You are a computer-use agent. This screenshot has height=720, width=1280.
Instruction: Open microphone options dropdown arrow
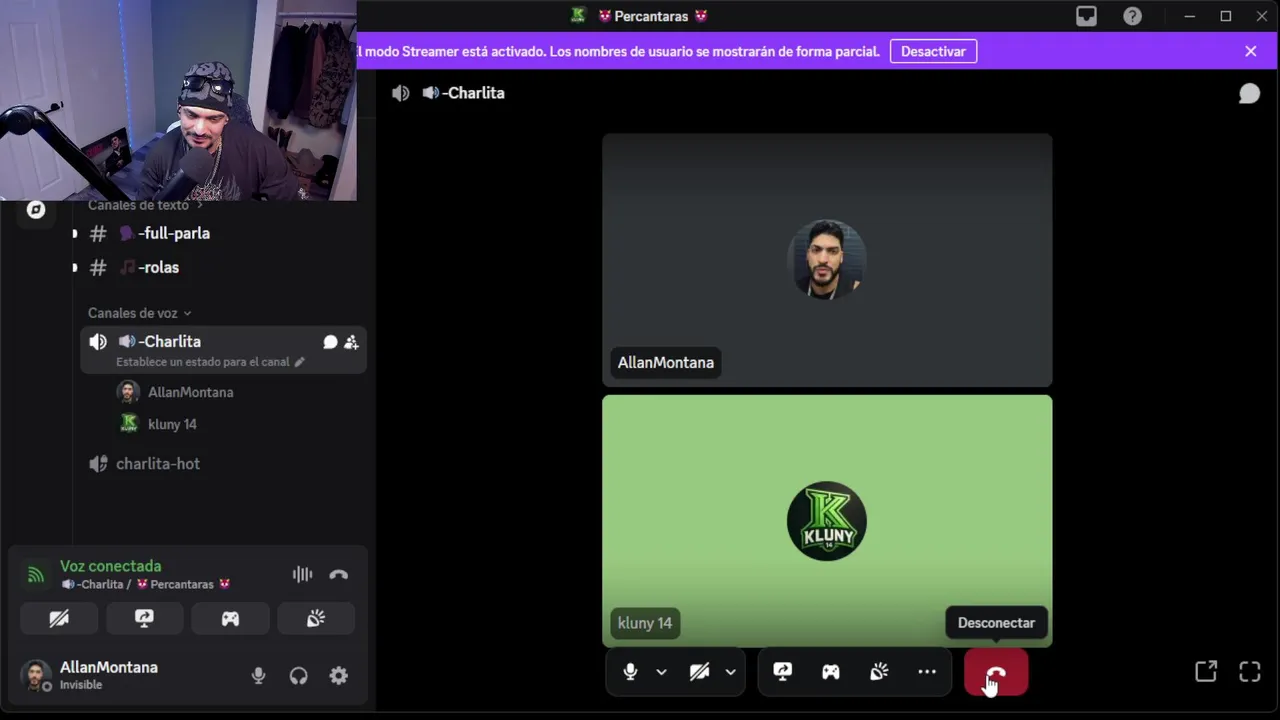661,672
